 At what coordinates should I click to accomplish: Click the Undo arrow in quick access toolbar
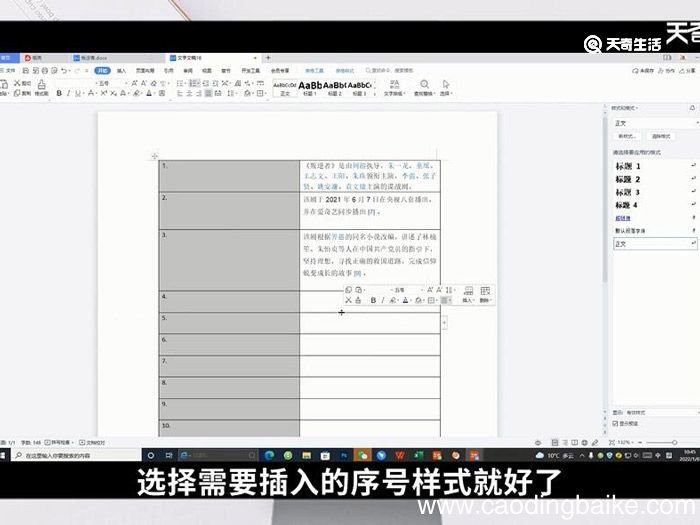tap(64, 71)
